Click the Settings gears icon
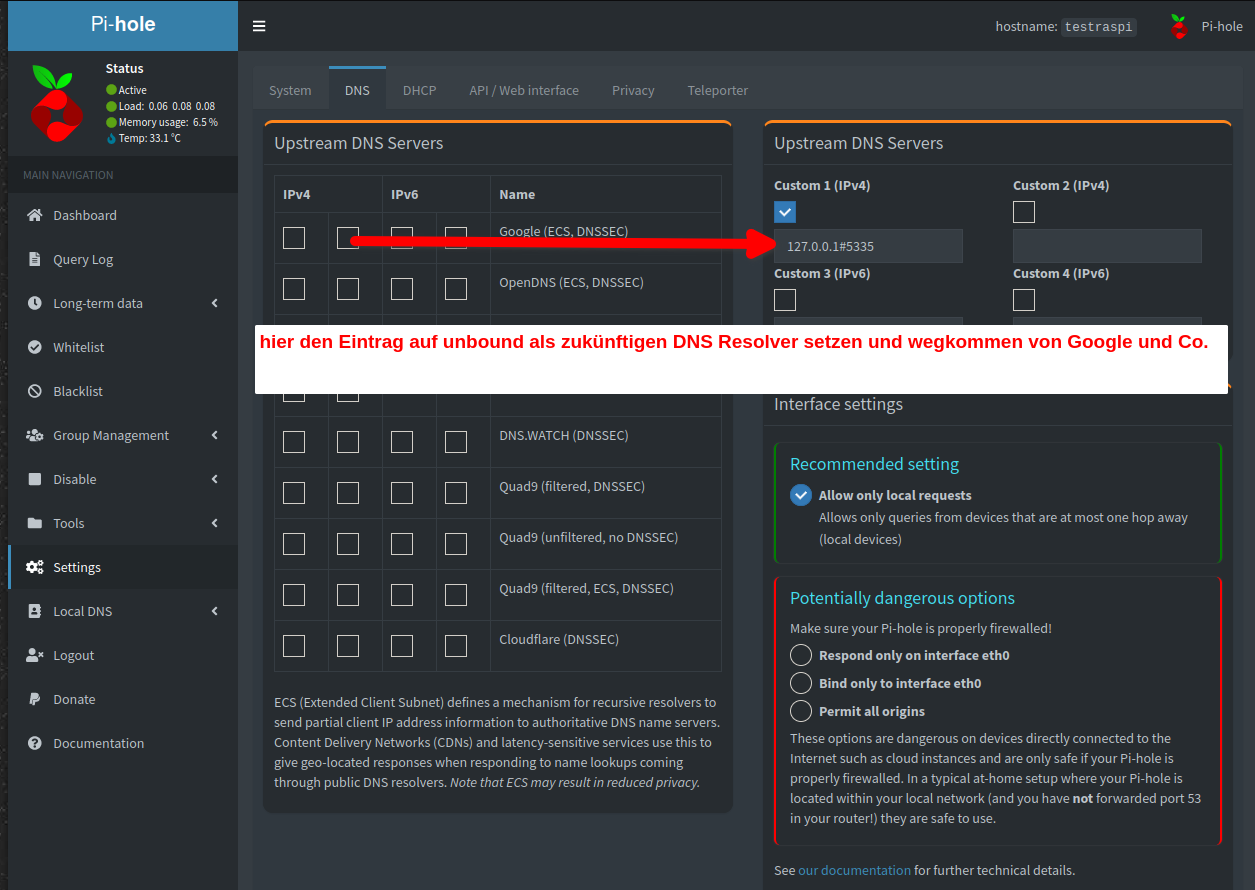Viewport: 1255px width, 890px height. tap(35, 567)
